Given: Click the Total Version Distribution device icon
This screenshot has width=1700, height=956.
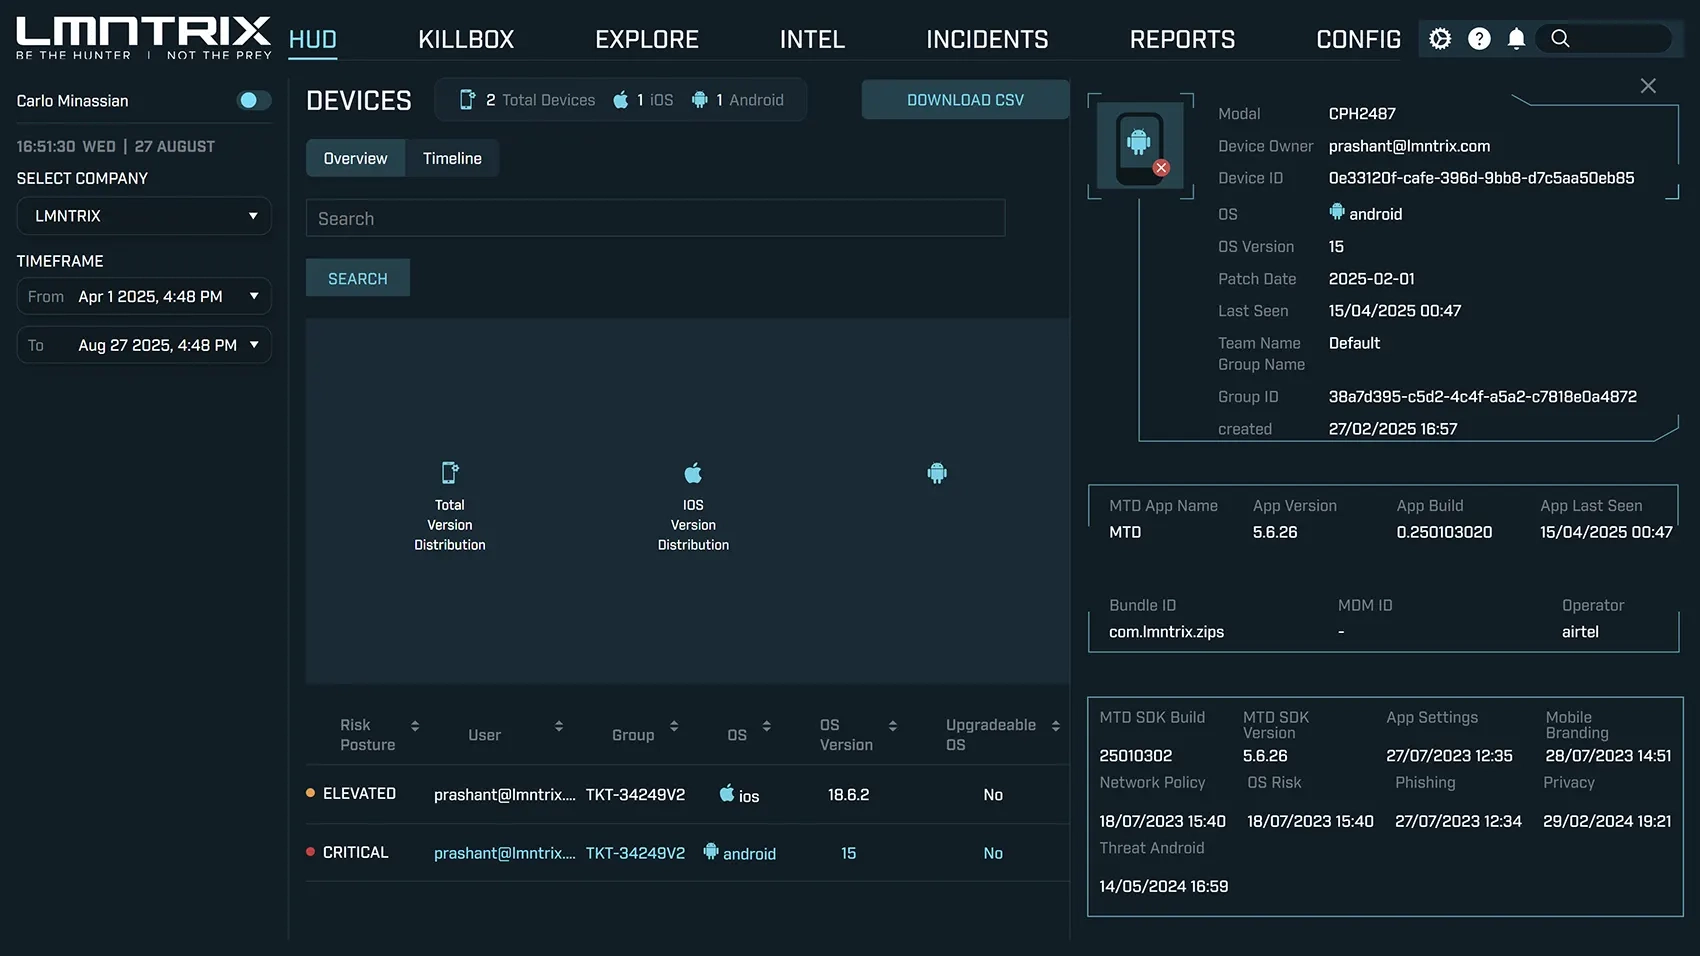Looking at the screenshot, I should [x=450, y=472].
